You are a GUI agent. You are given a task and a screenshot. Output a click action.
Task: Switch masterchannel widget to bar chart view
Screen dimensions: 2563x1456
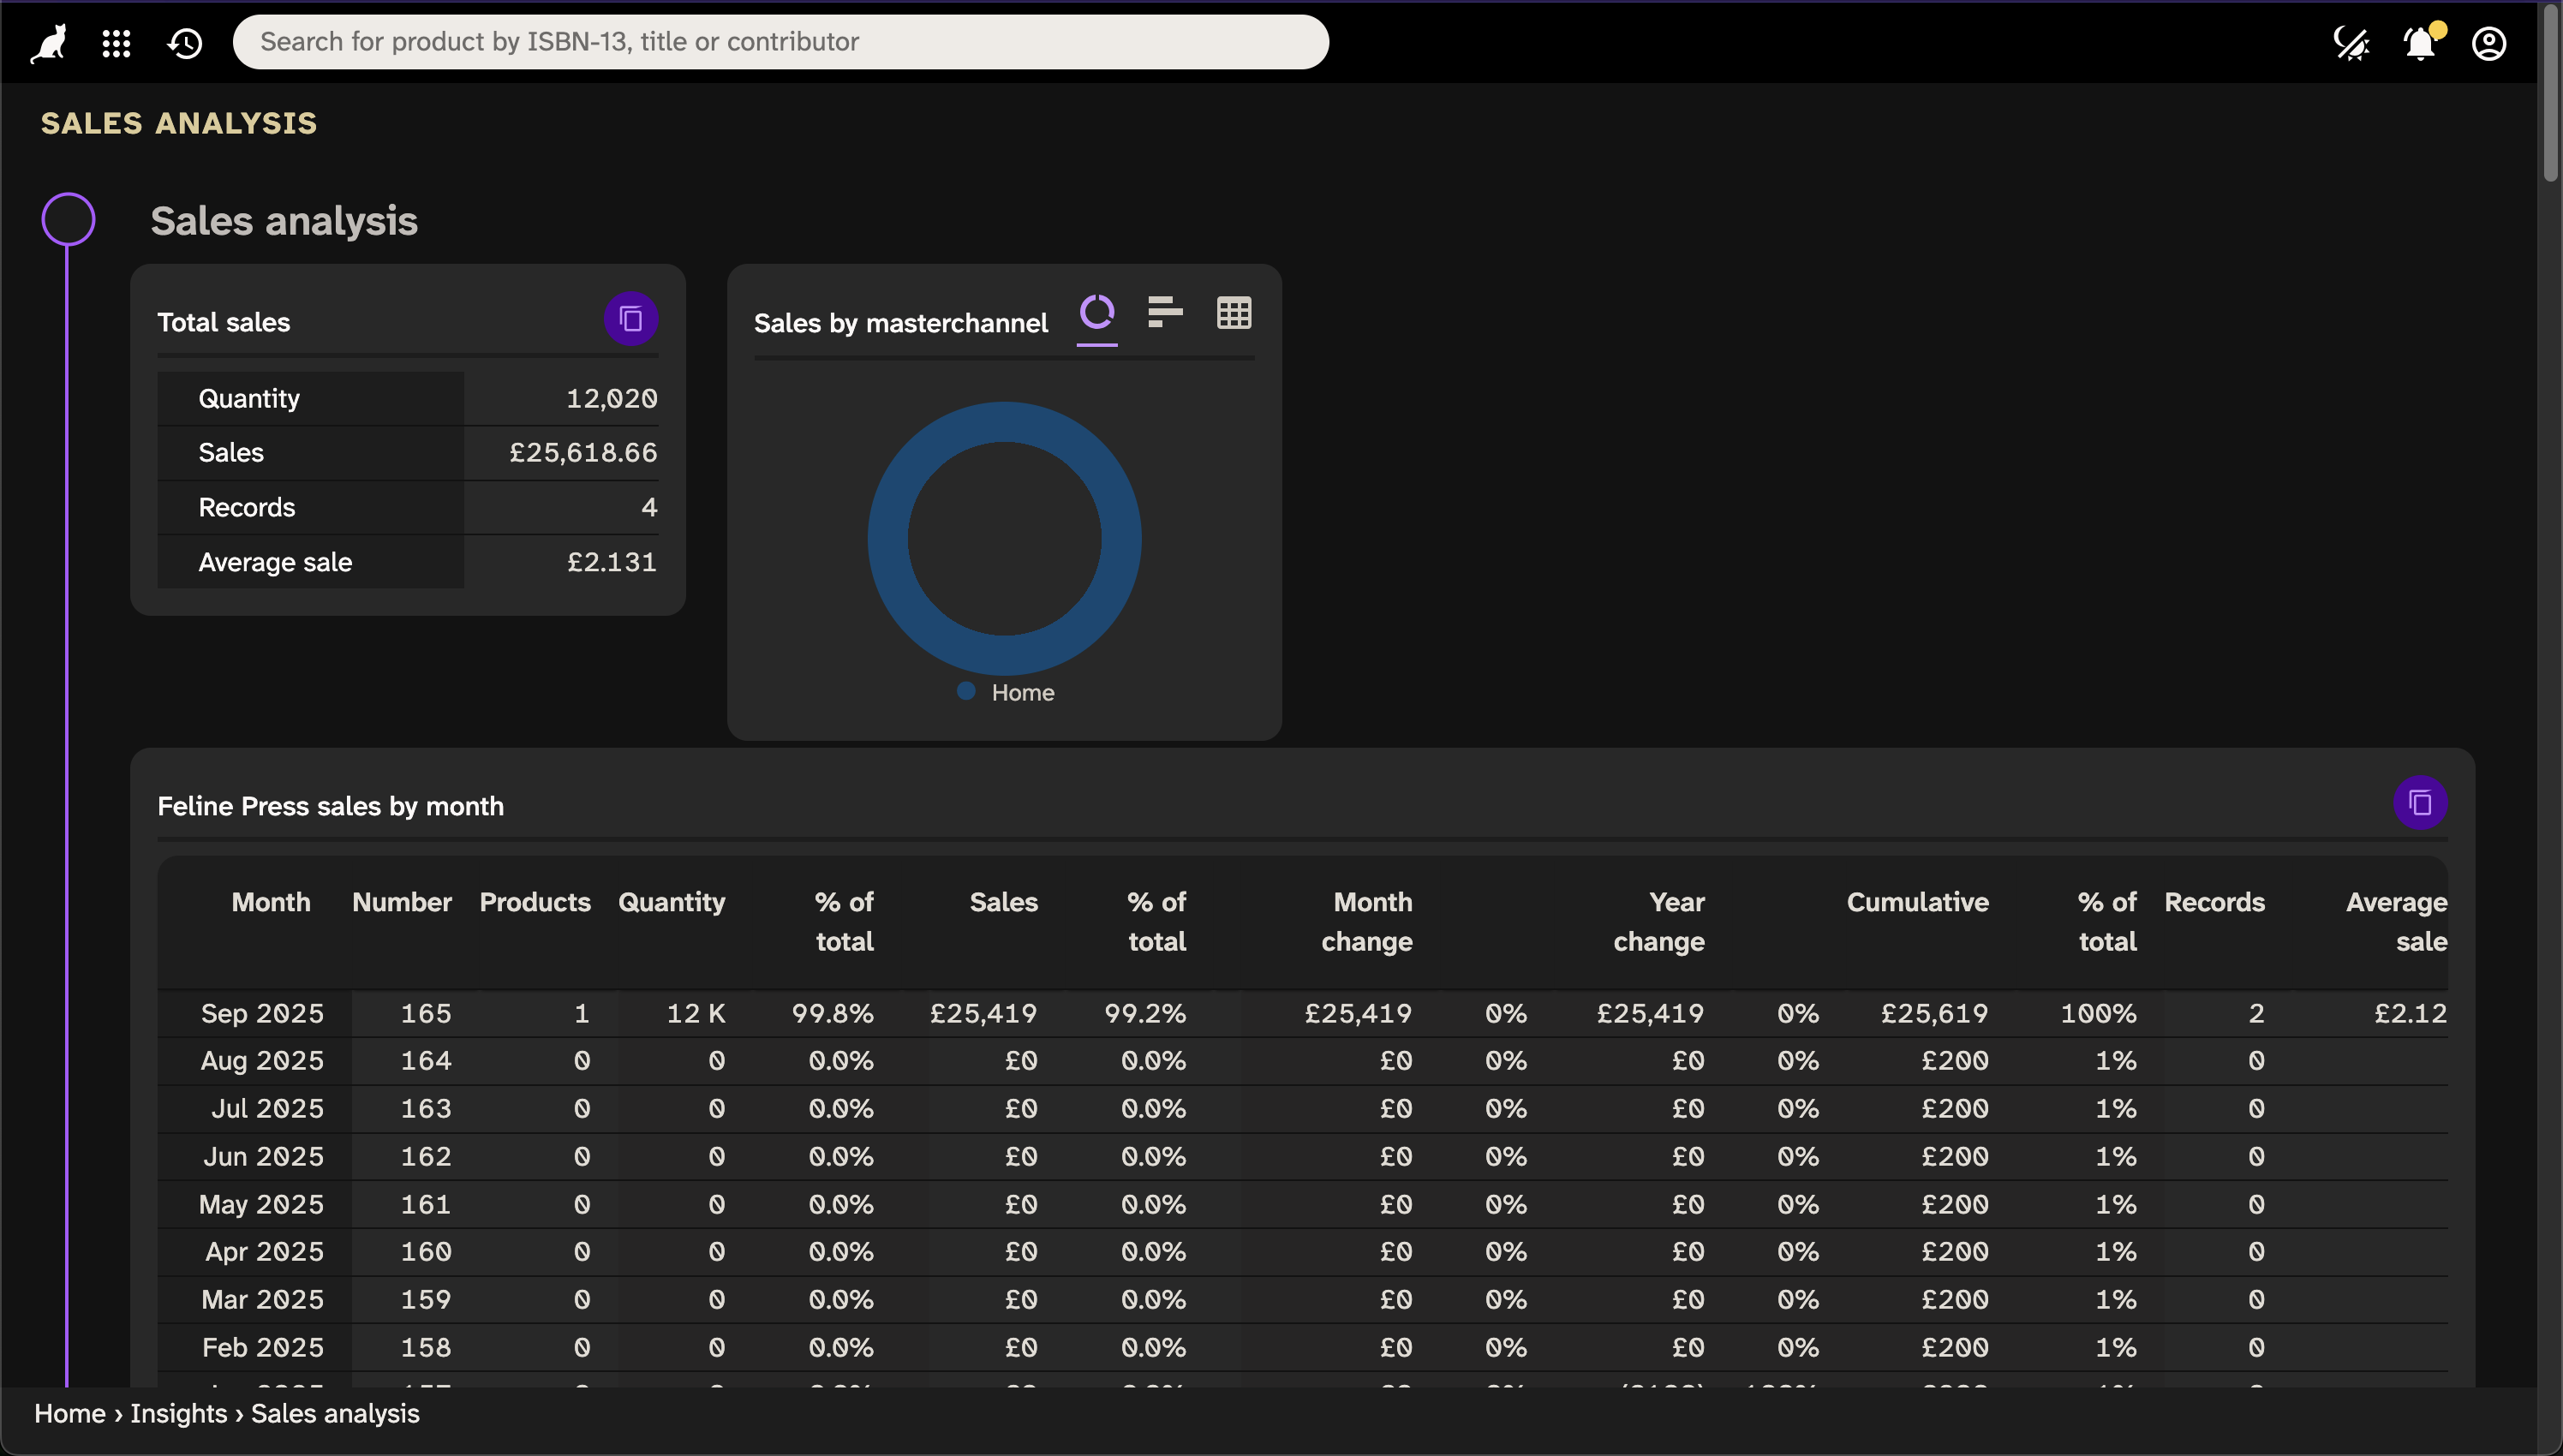(x=1165, y=313)
